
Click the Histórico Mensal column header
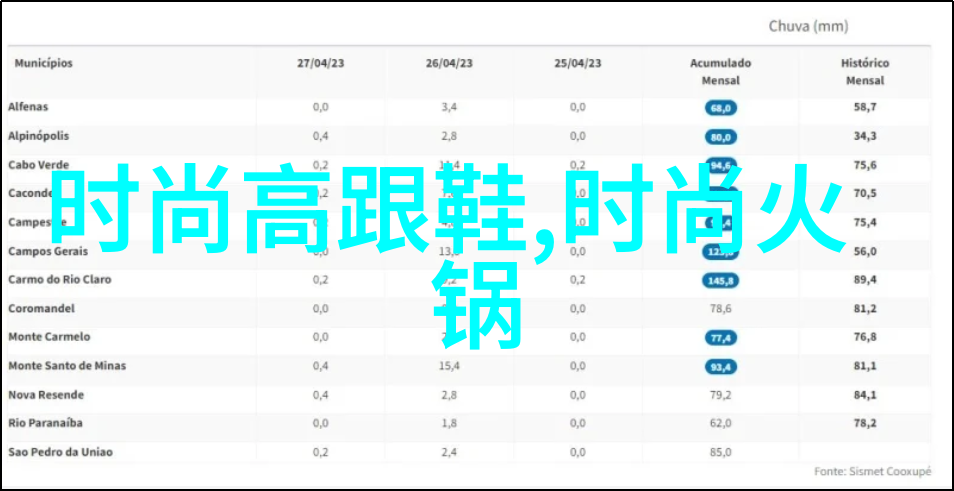coord(865,71)
